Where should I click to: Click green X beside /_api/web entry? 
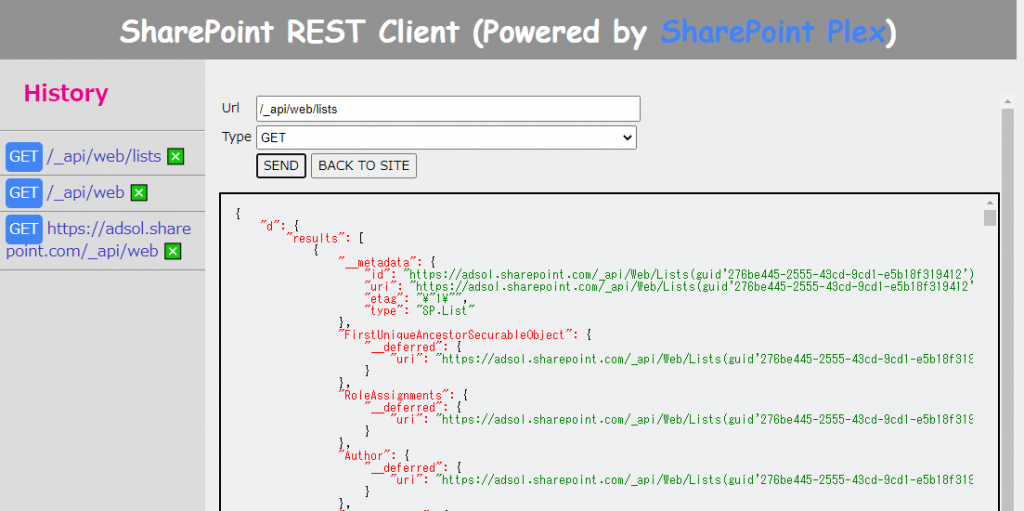tap(139, 192)
